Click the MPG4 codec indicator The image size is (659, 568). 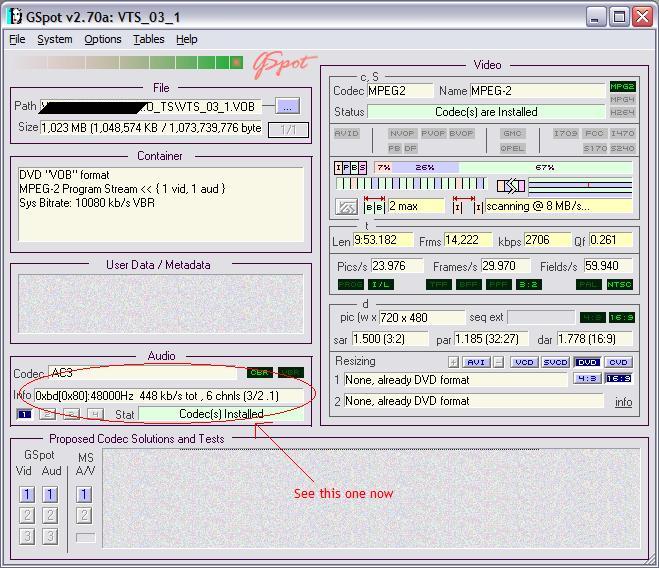pos(622,99)
